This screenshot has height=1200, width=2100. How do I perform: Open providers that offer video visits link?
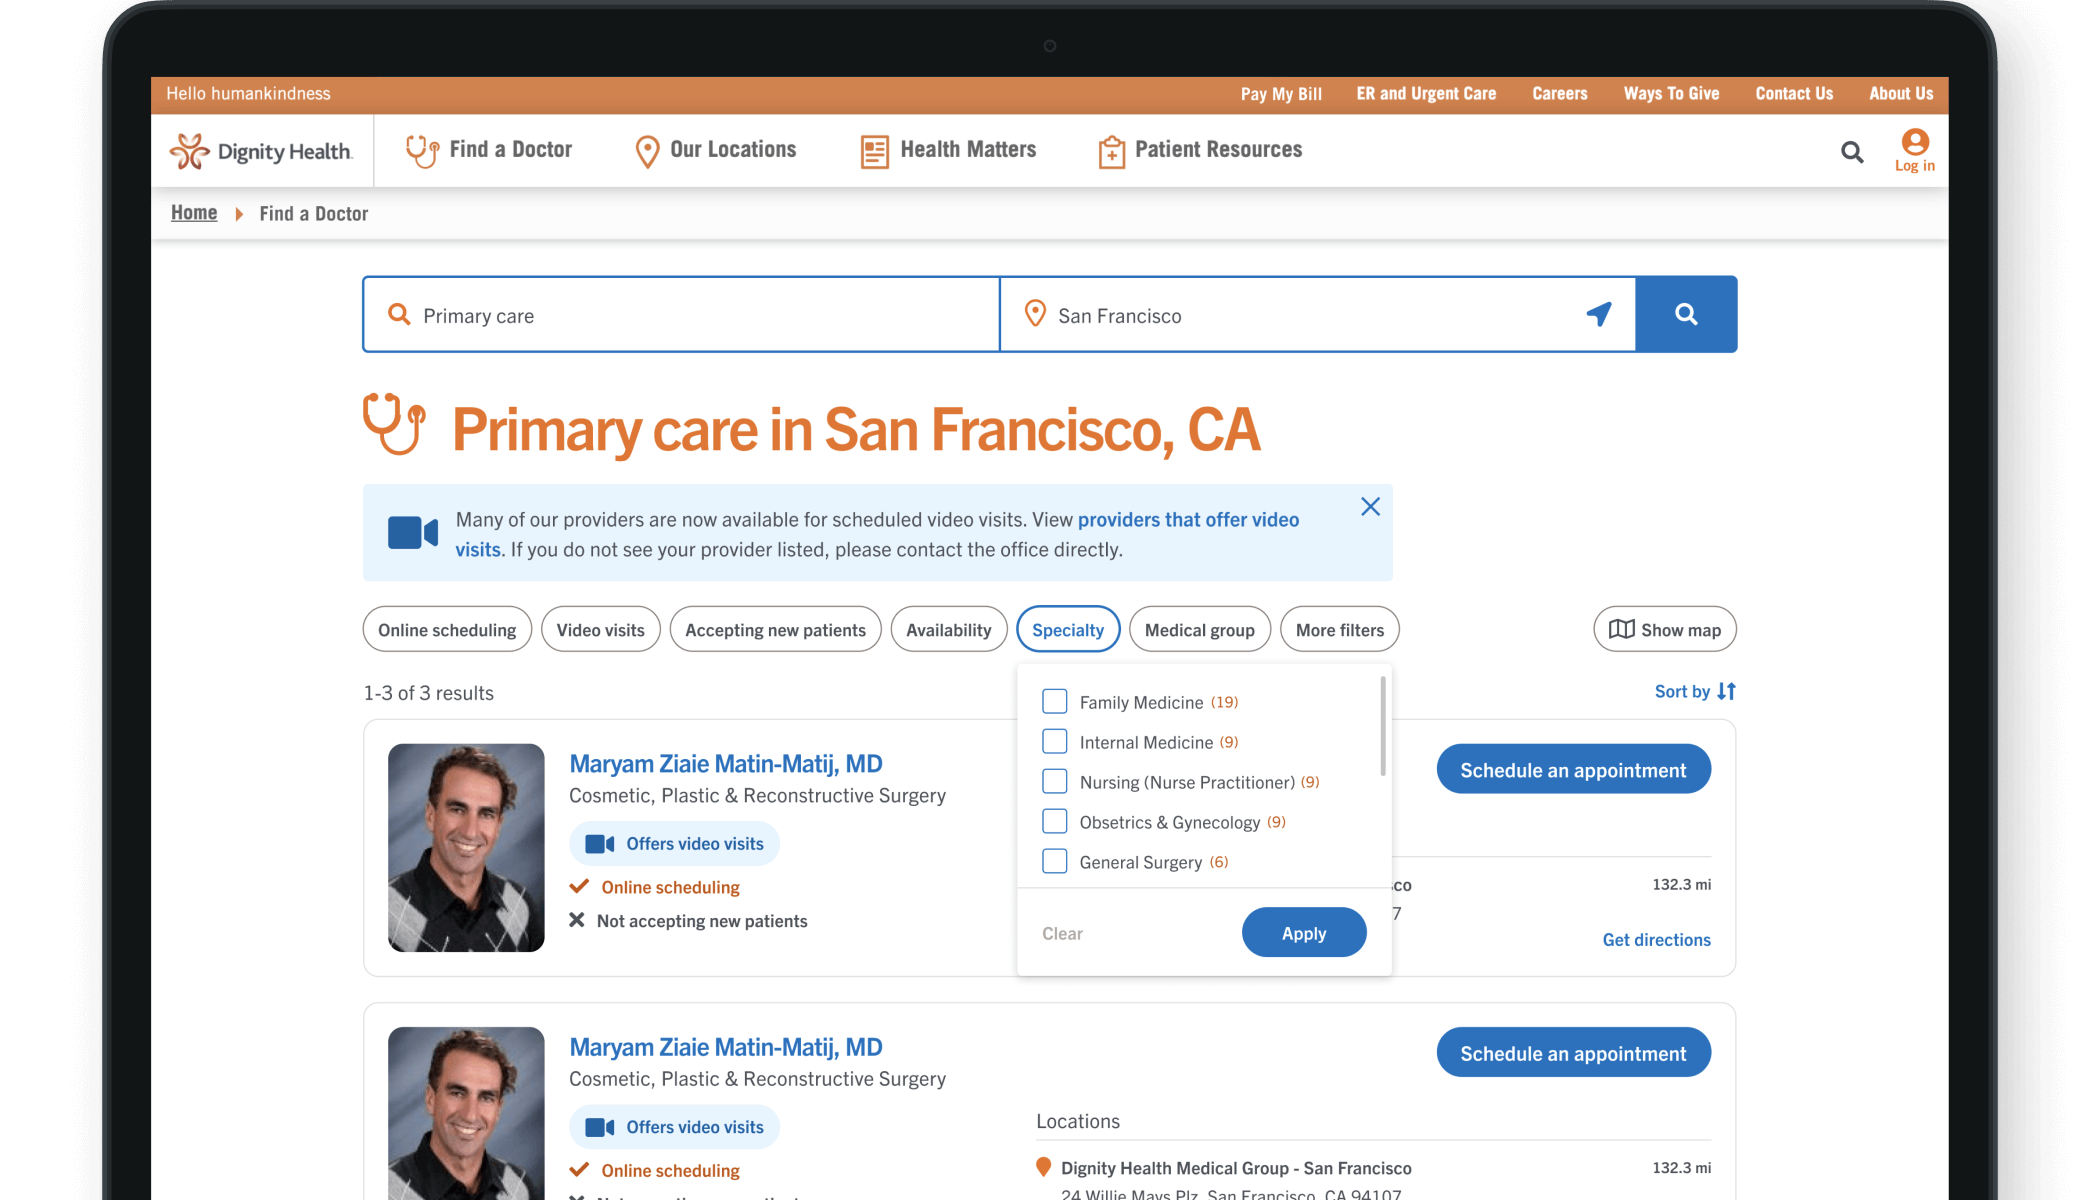[x=1189, y=520]
